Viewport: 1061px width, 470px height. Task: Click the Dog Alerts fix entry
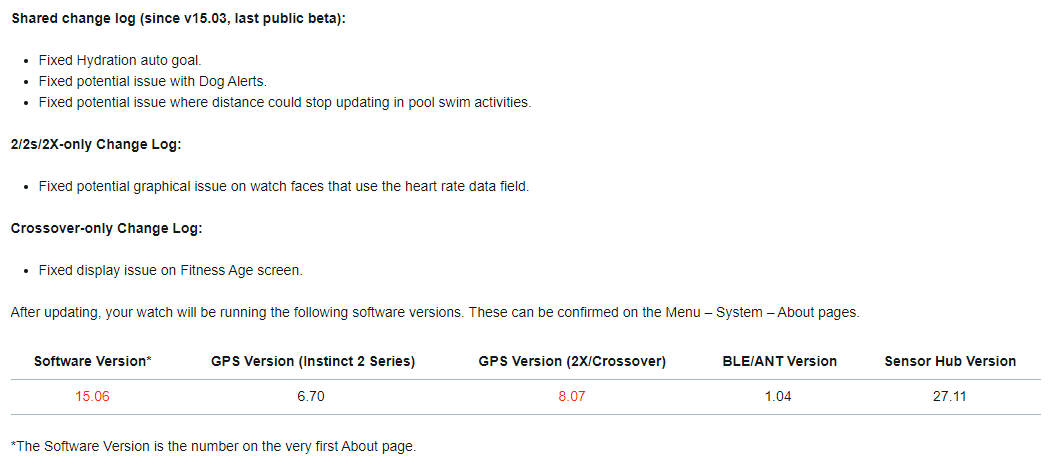coord(152,81)
